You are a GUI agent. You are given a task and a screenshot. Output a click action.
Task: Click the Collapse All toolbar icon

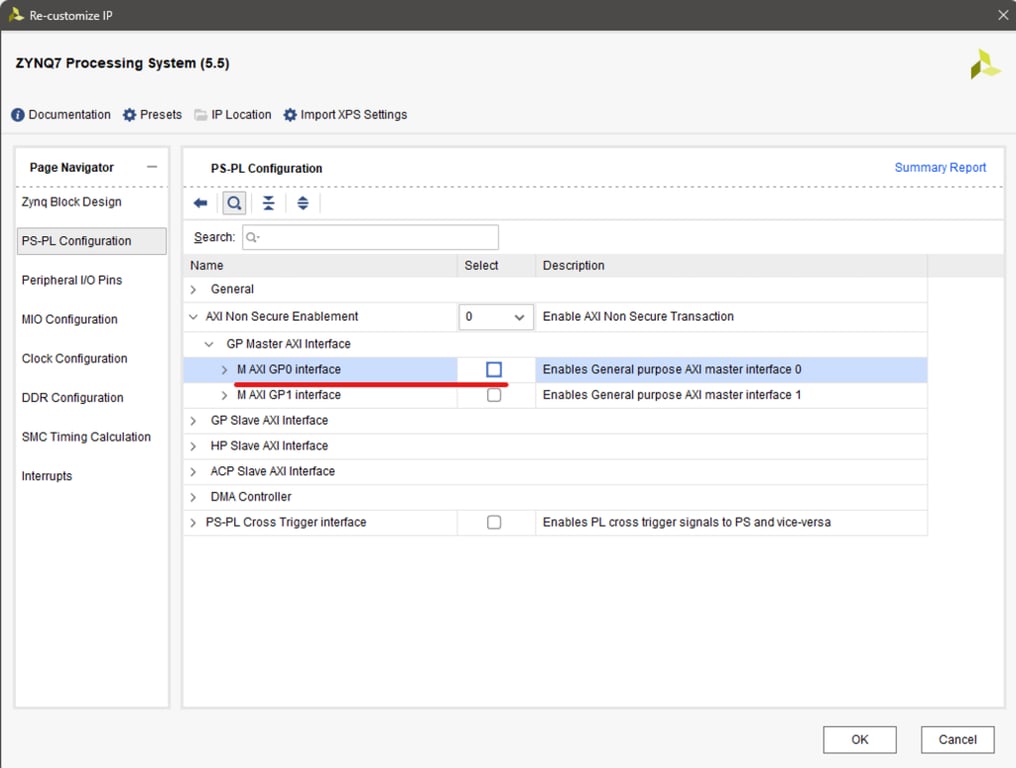[x=268, y=203]
